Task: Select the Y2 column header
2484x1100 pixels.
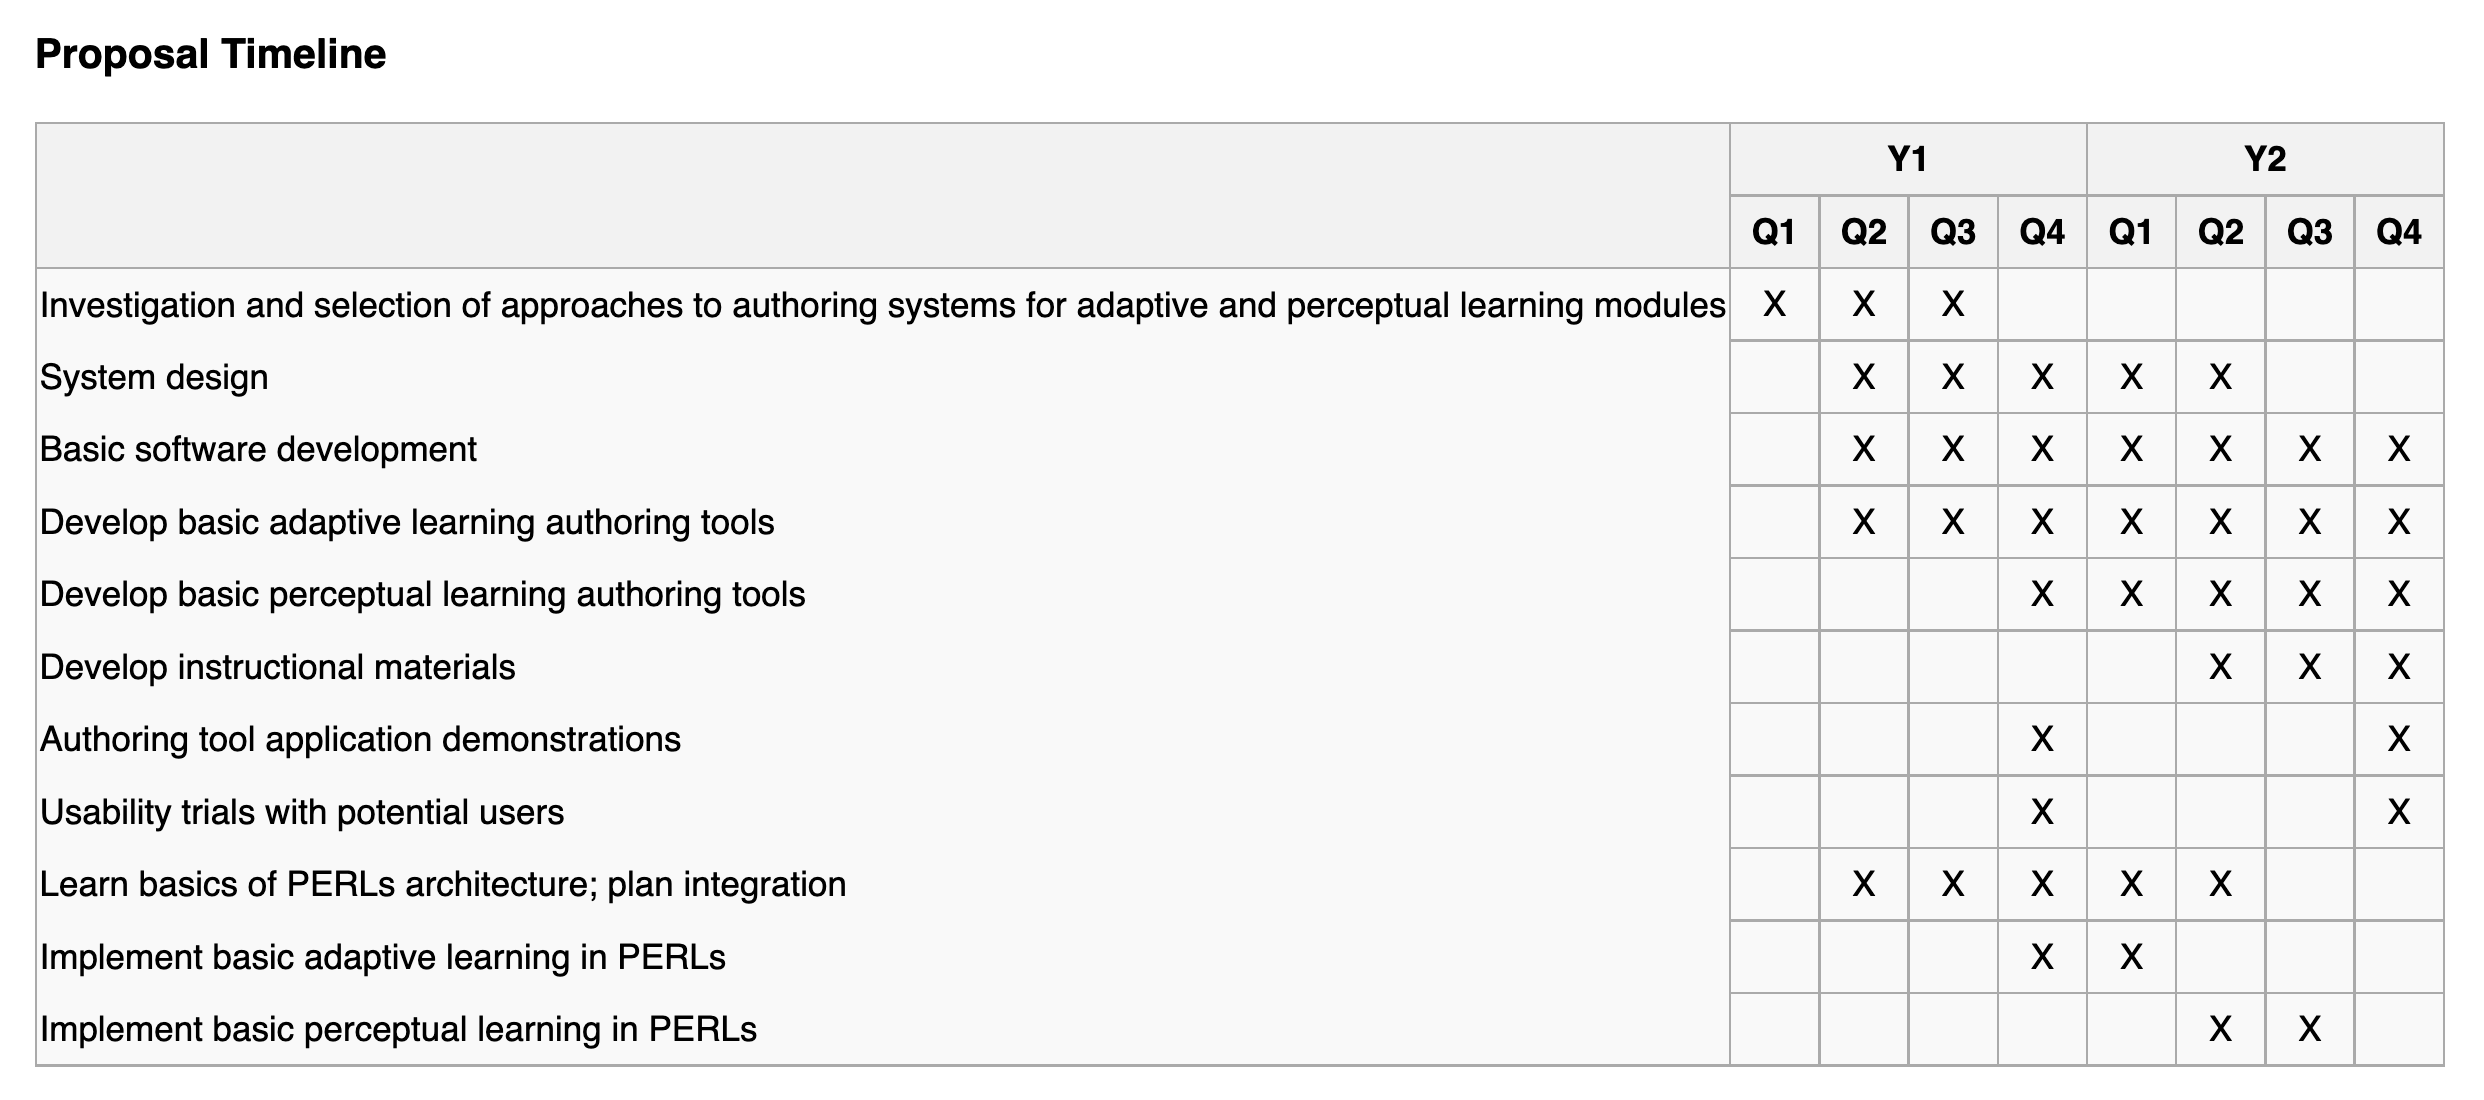Action: point(2264,159)
